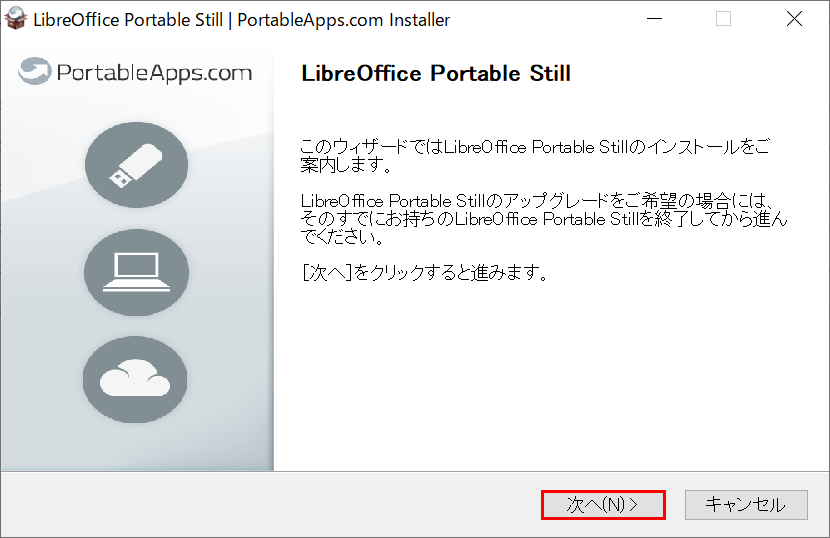This screenshot has height=538, width=830.
Task: Click the disabled maximize button
Action: click(723, 19)
